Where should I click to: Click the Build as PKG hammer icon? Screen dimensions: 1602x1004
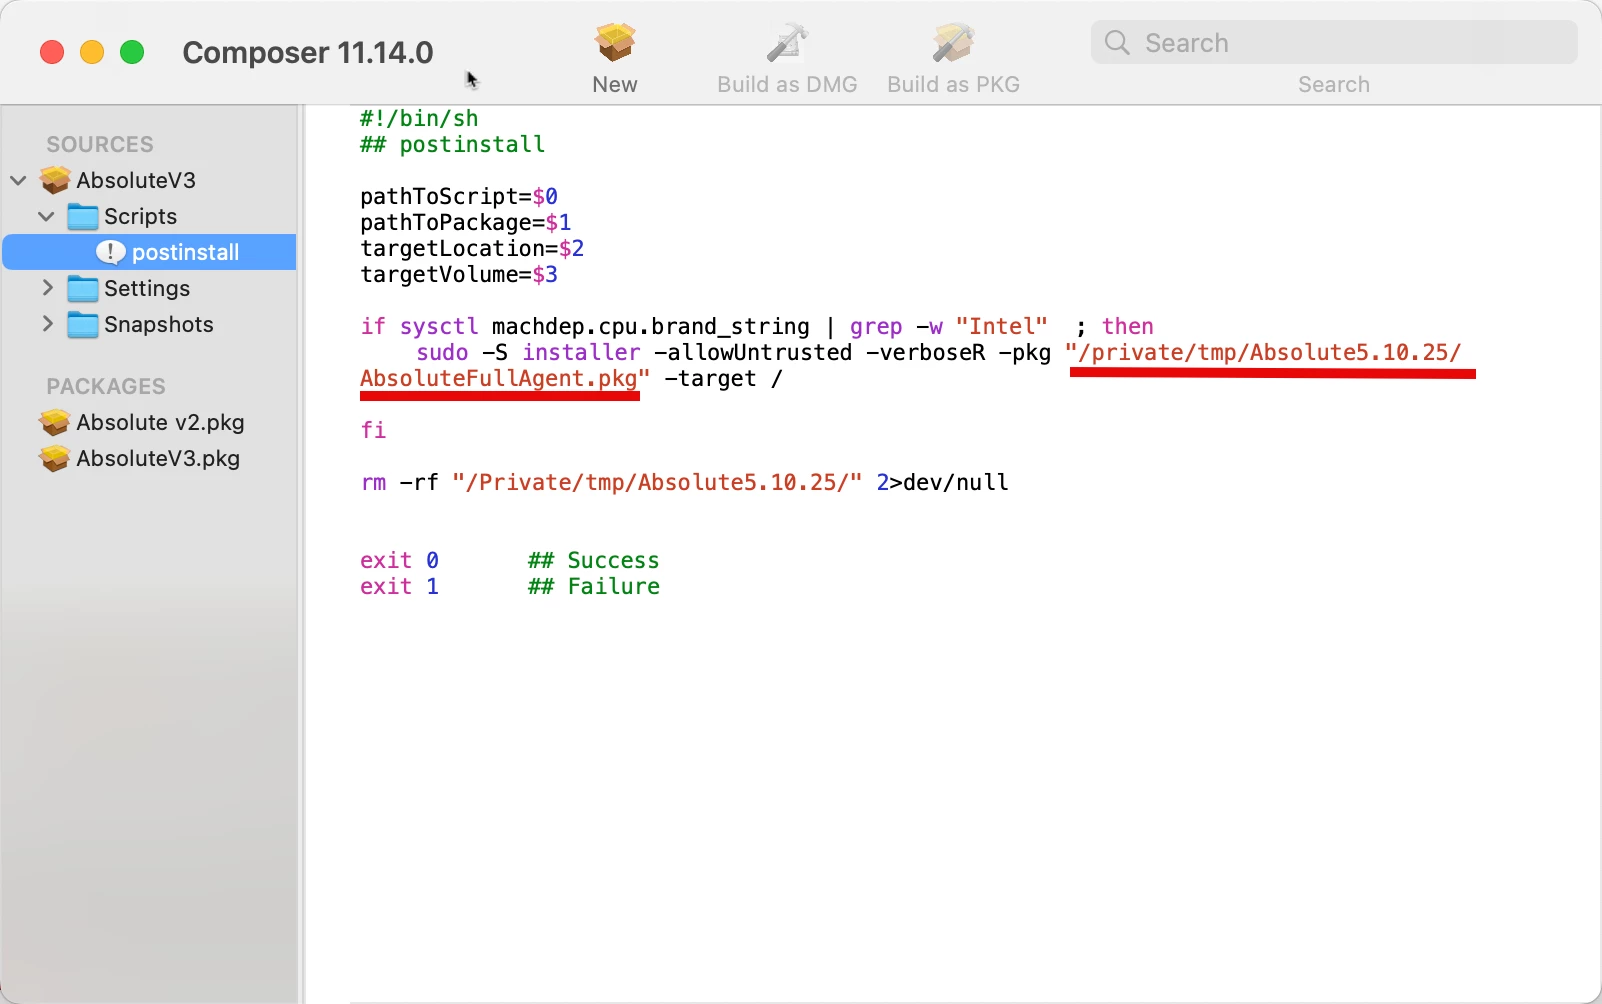pyautogui.click(x=953, y=42)
